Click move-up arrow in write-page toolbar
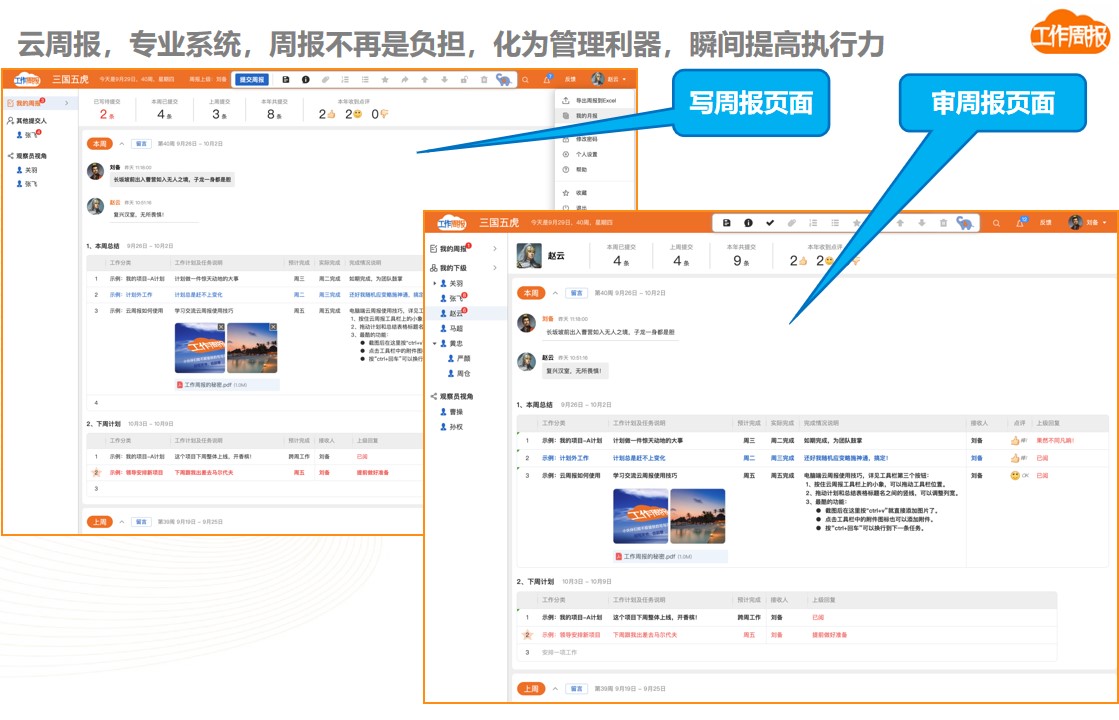 425,79
